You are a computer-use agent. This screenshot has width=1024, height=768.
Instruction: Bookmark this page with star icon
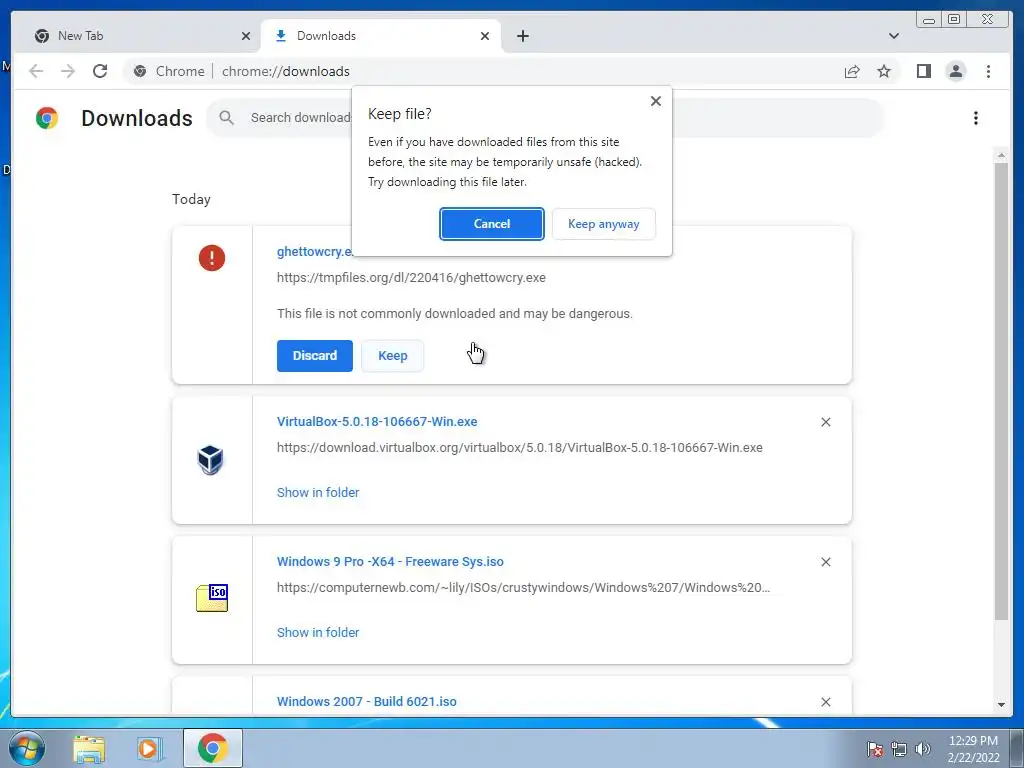(x=884, y=71)
